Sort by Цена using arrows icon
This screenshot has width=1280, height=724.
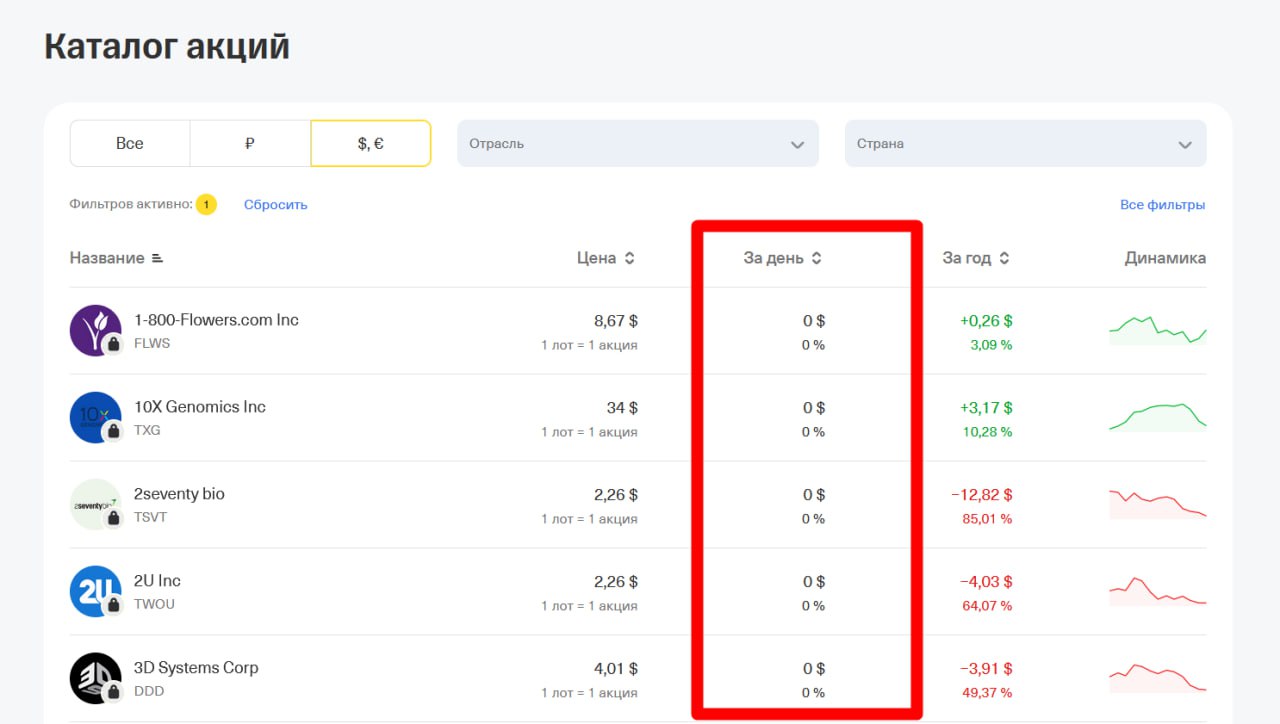click(629, 258)
